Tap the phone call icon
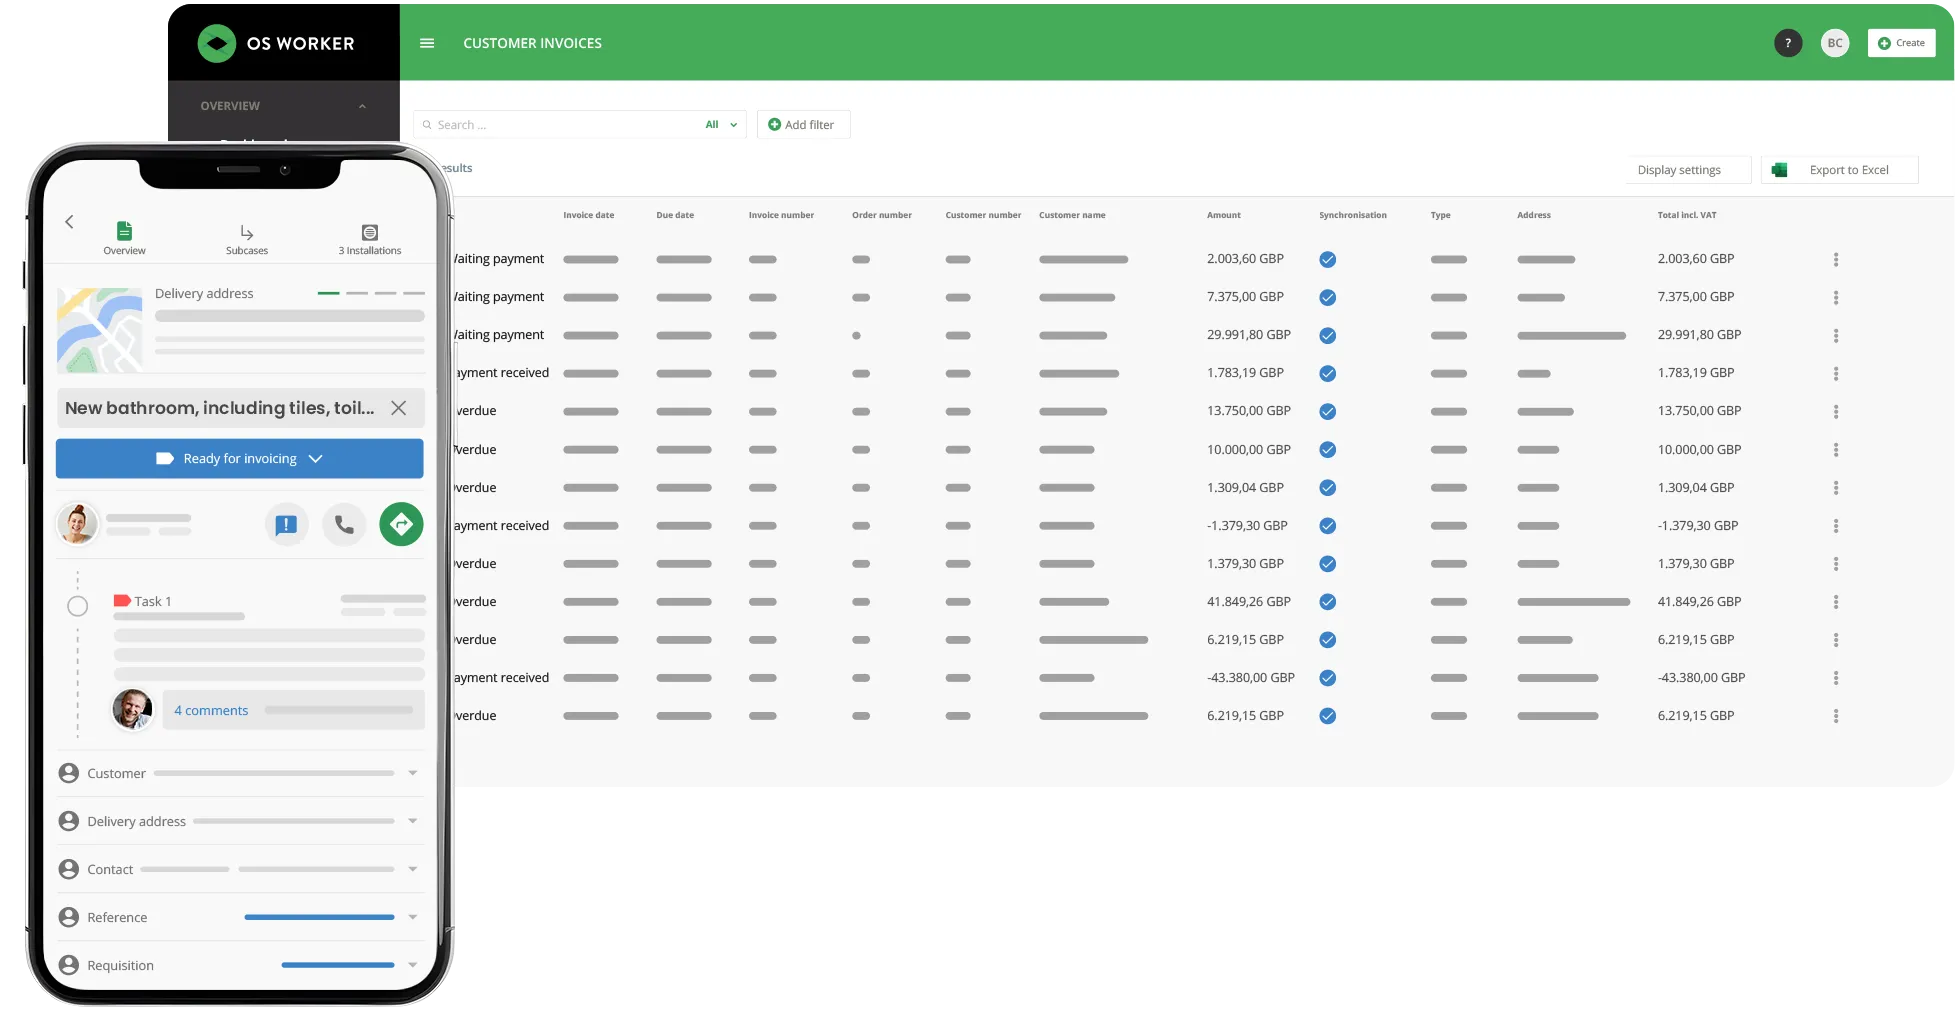1956x1021 pixels. pyautogui.click(x=344, y=524)
